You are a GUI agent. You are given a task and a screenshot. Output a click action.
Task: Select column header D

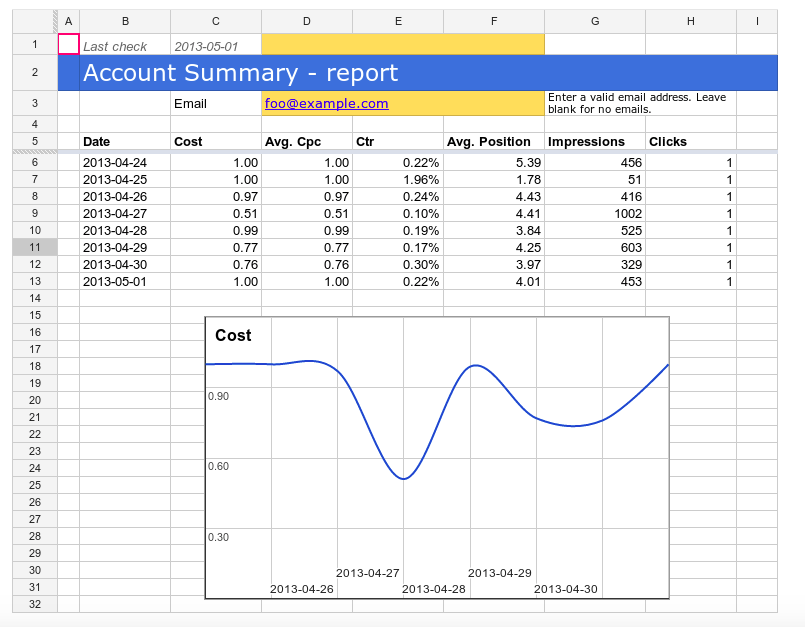[x=306, y=21]
